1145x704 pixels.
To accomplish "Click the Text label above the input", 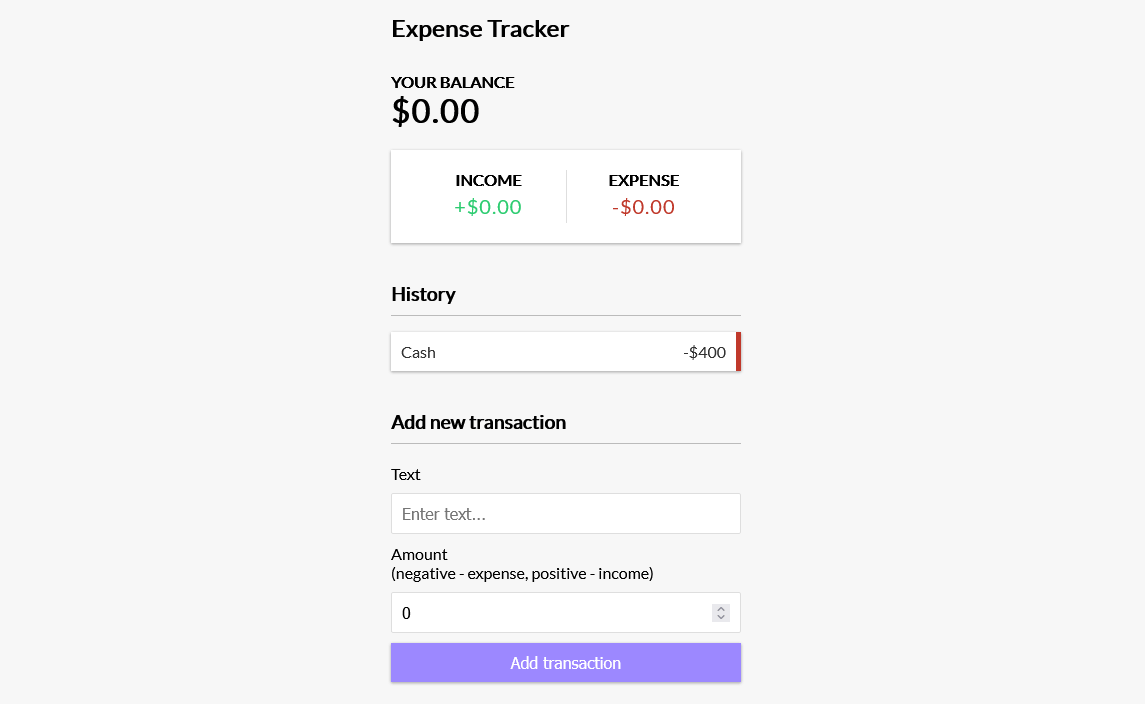I will tap(405, 474).
